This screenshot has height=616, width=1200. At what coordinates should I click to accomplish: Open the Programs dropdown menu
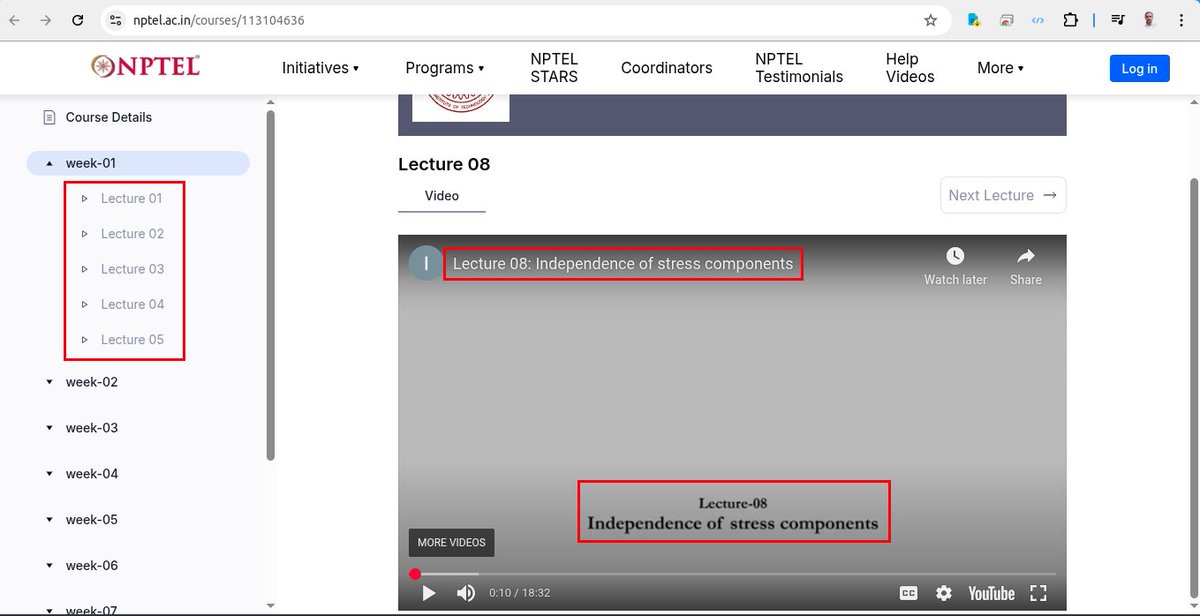[445, 68]
